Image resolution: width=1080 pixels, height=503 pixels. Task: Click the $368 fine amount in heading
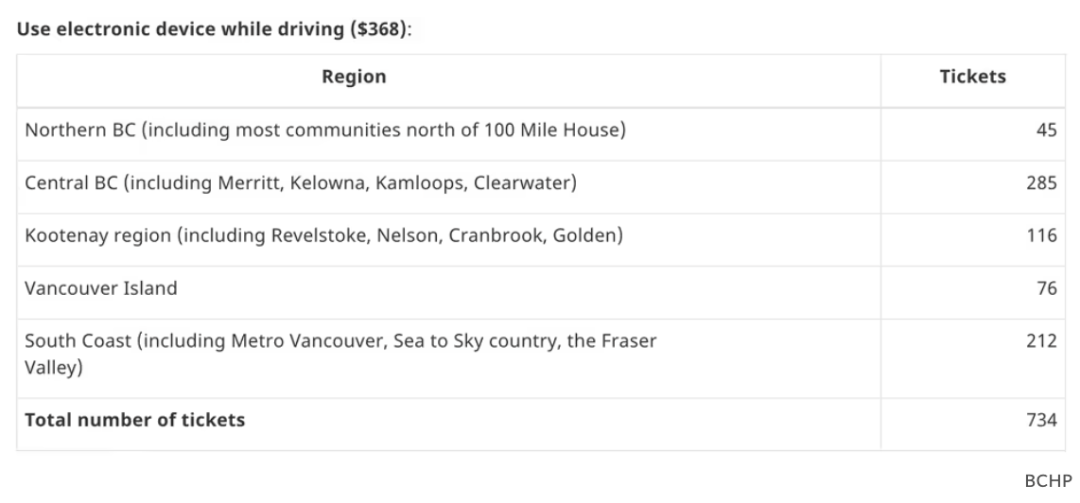[x=377, y=29]
